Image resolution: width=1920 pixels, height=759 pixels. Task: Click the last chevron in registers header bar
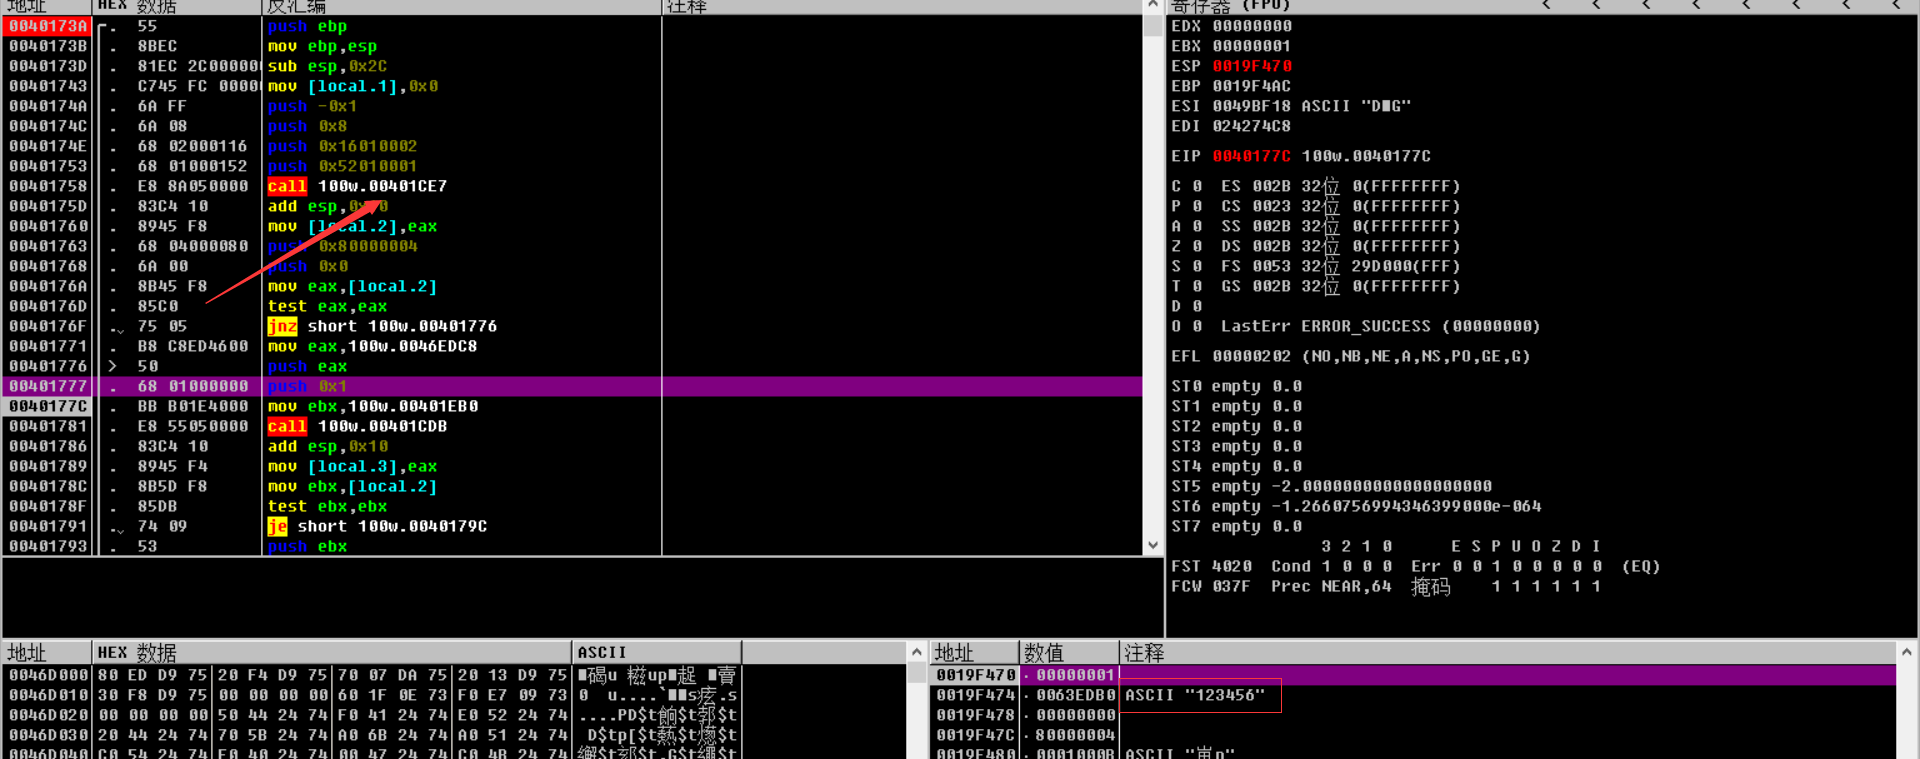pyautogui.click(x=1897, y=5)
